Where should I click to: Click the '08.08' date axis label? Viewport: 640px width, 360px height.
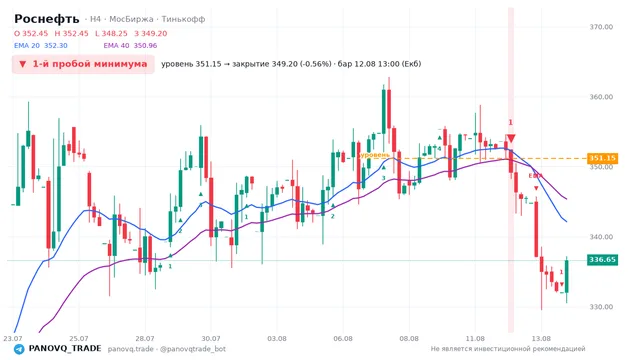pos(409,339)
